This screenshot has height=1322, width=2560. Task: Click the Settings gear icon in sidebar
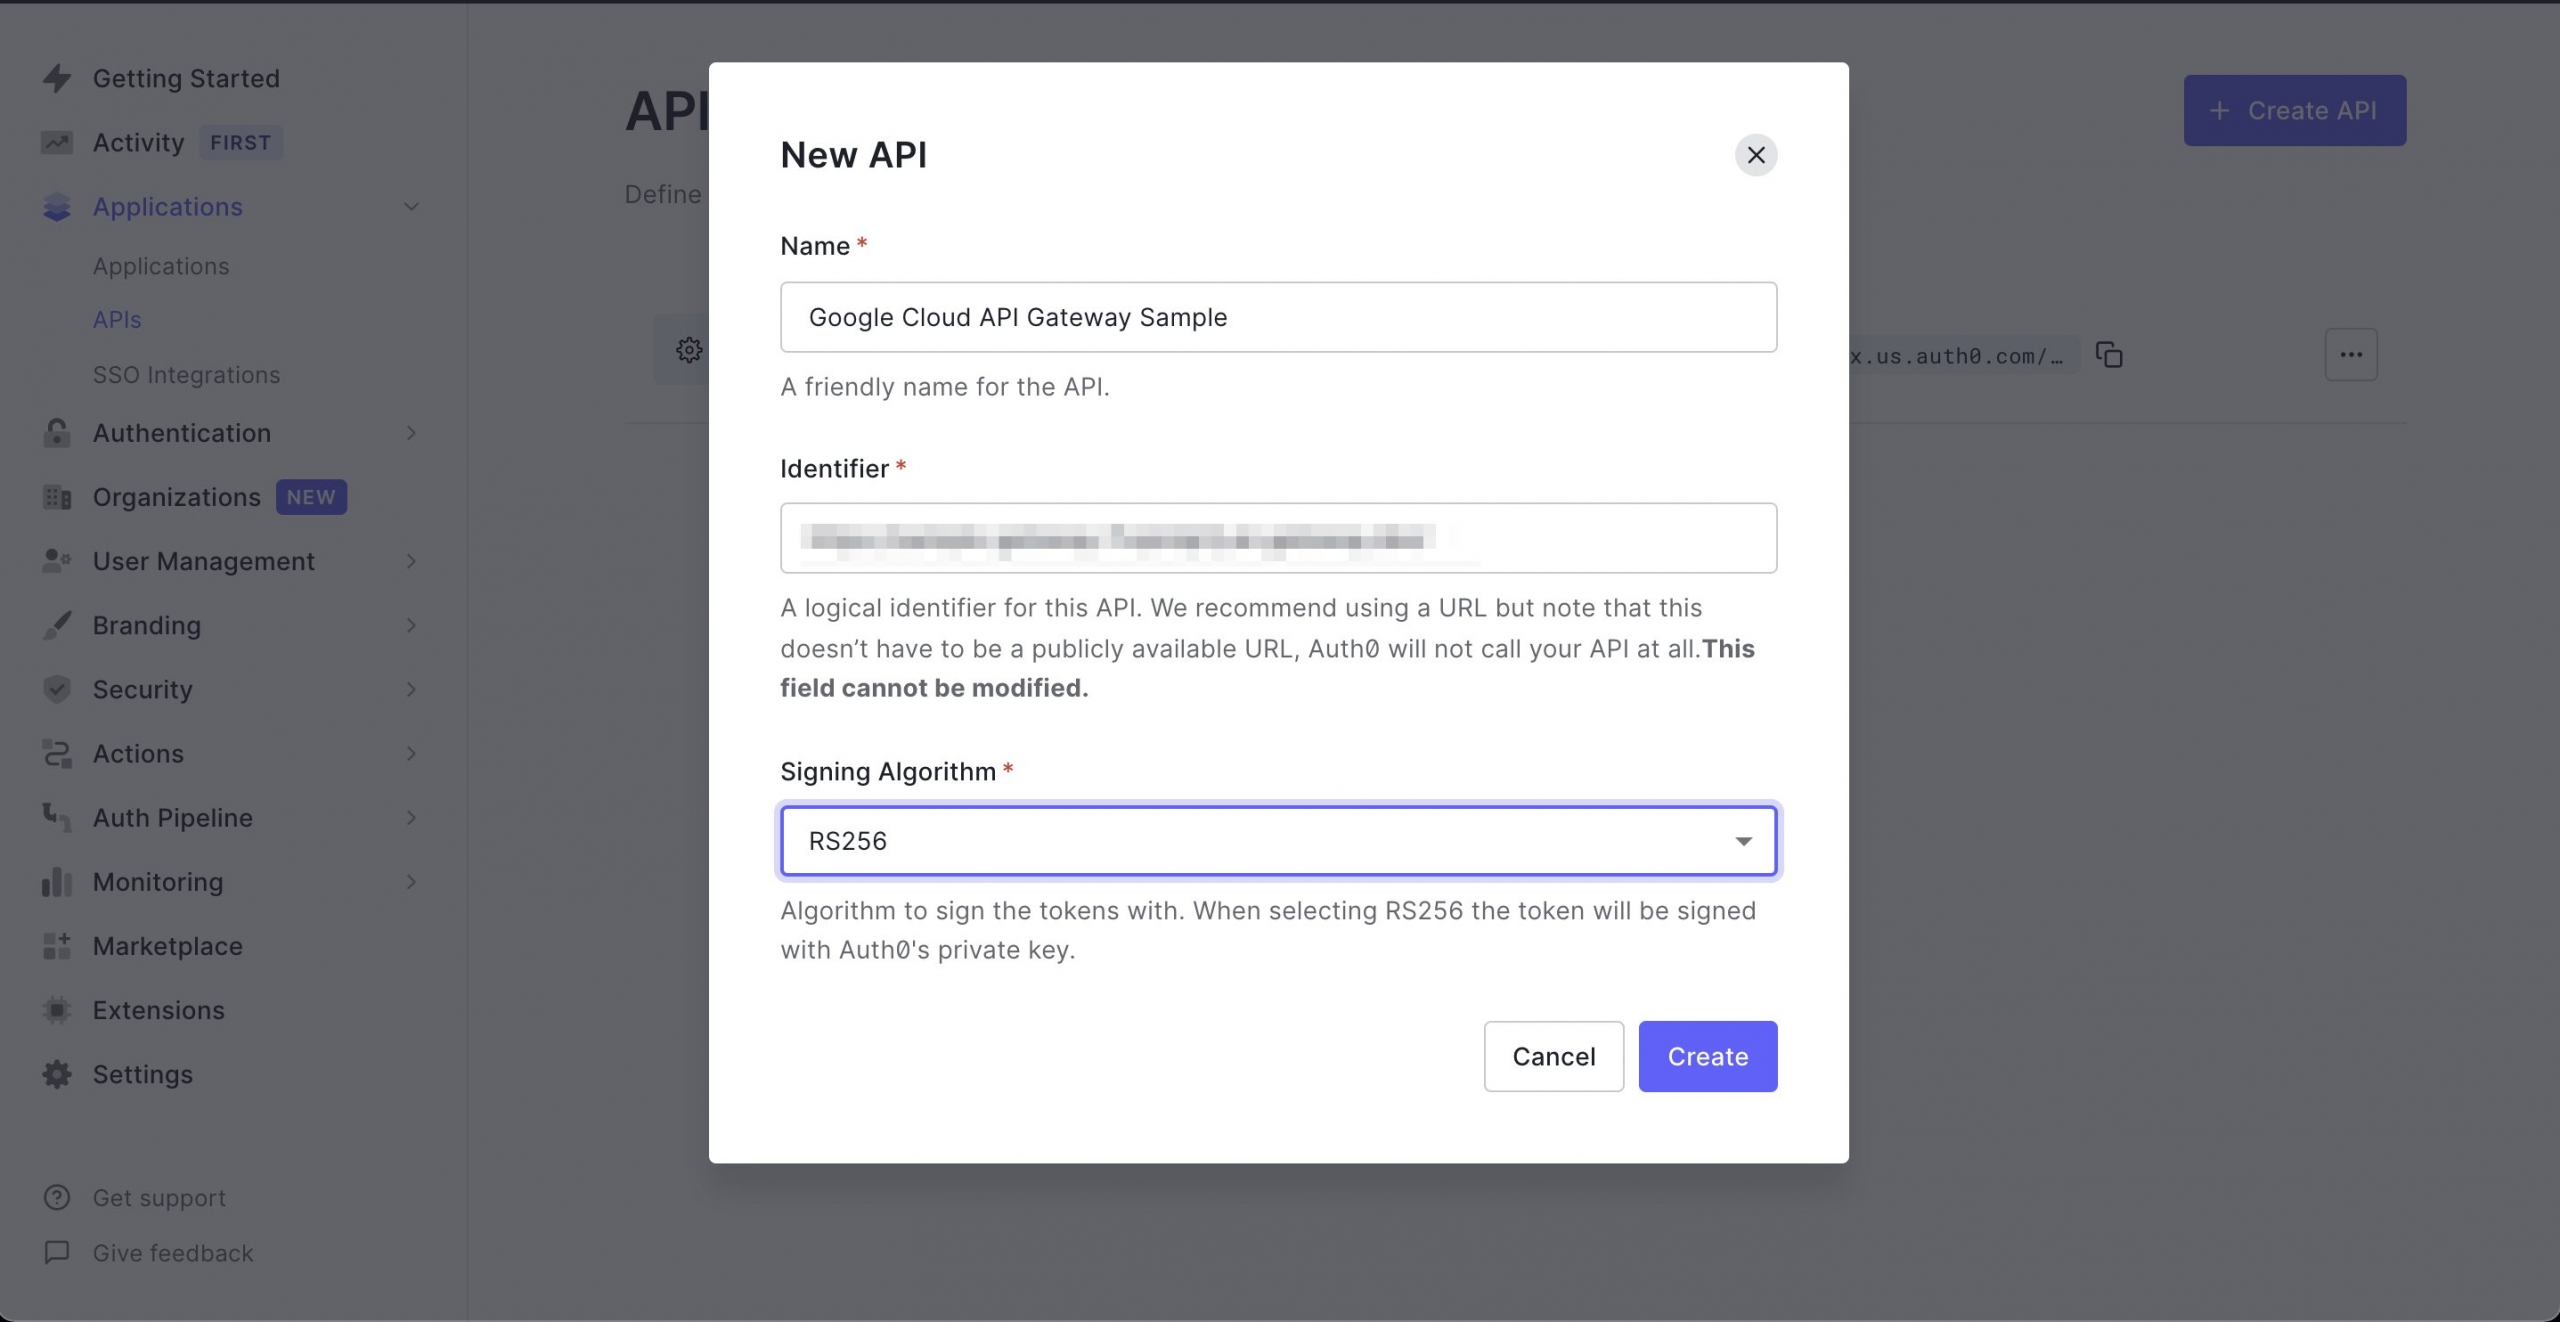pyautogui.click(x=57, y=1074)
